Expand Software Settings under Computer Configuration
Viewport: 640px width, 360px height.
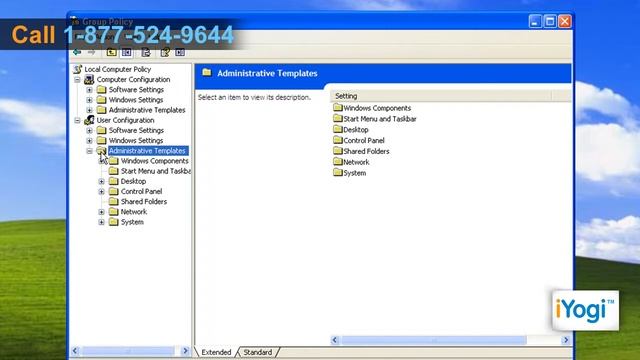[89, 90]
